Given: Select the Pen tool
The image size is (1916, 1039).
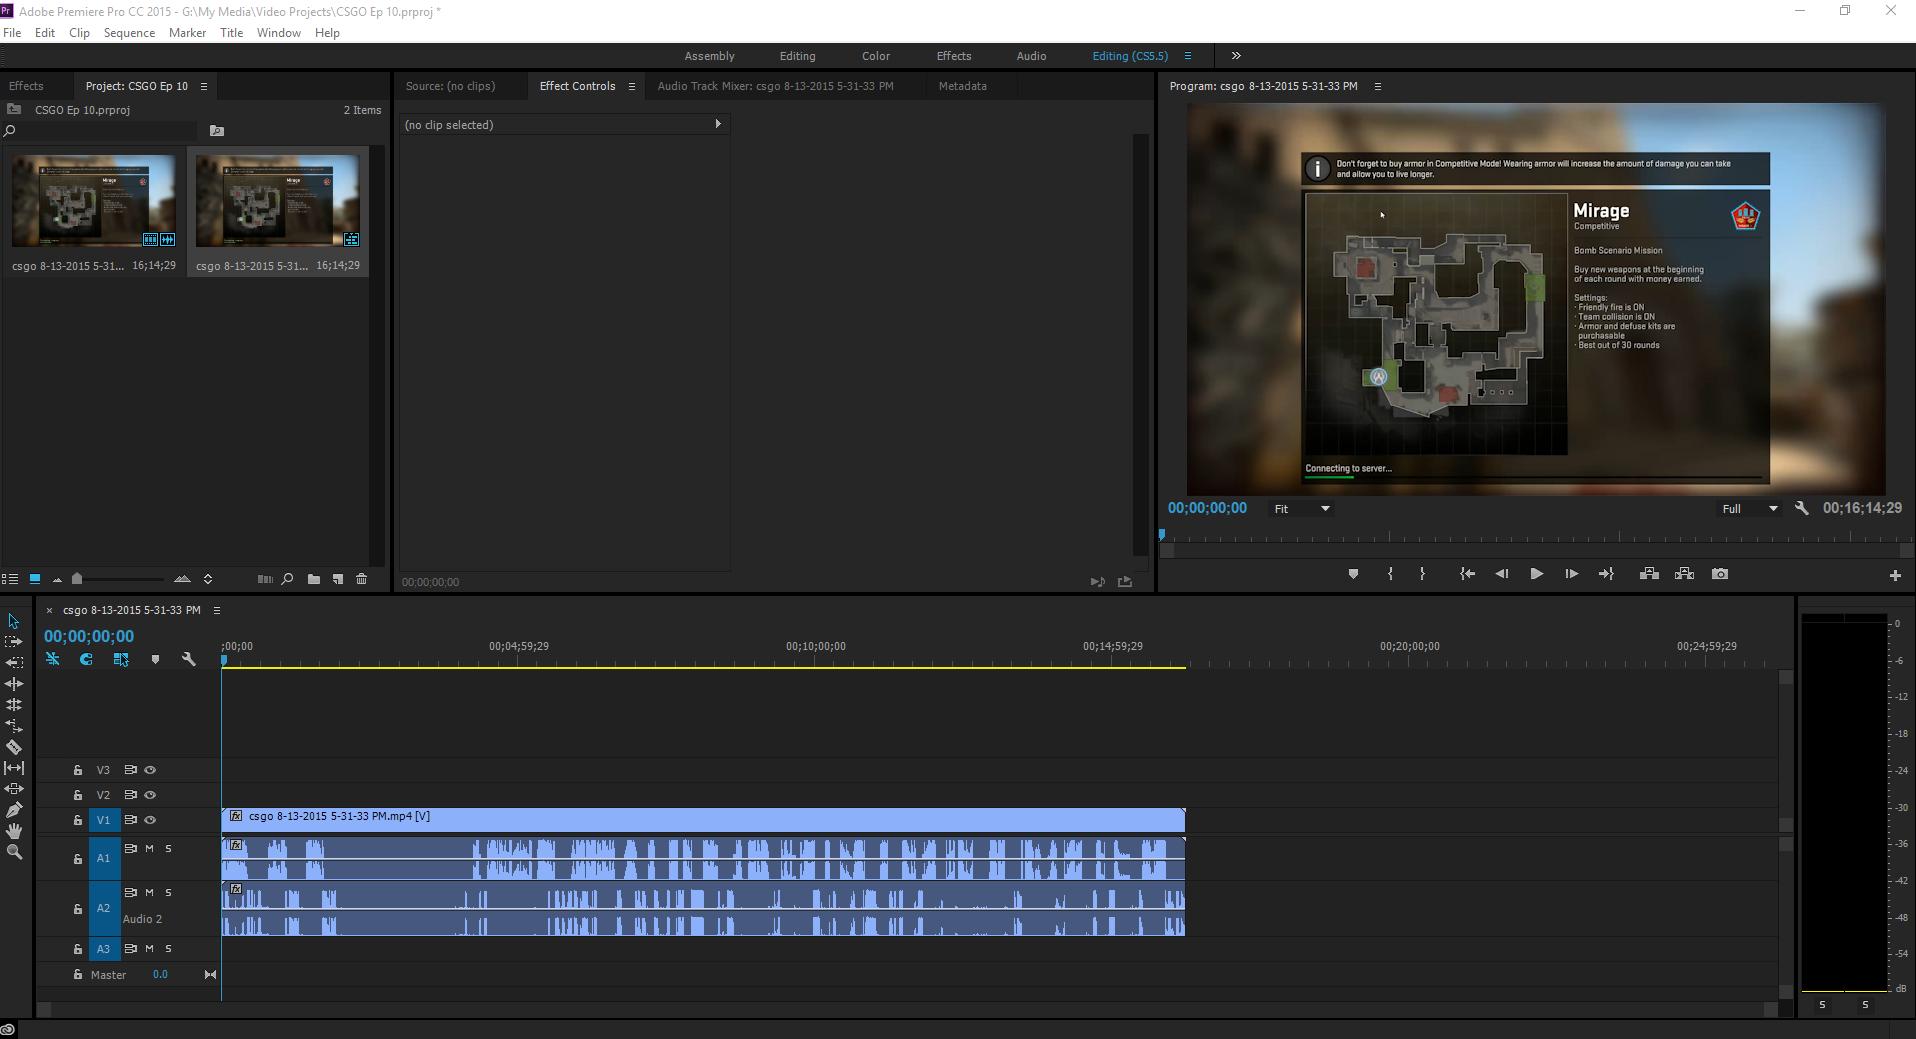Looking at the screenshot, I should pos(14,810).
